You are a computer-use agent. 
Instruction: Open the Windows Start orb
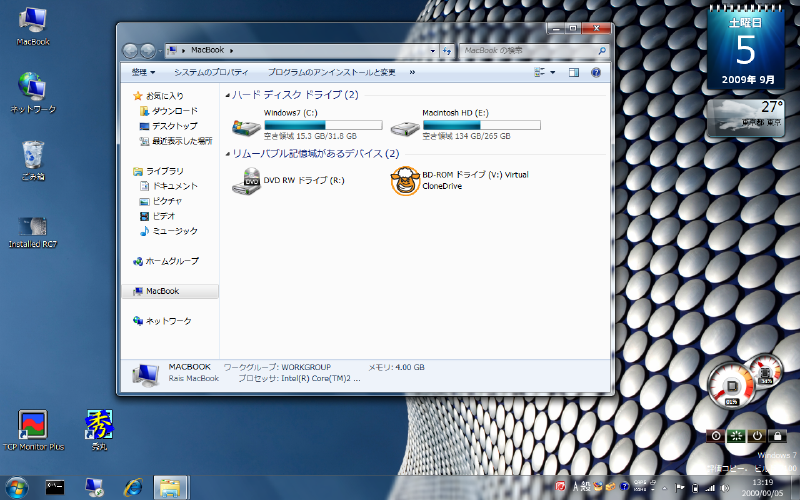click(16, 488)
